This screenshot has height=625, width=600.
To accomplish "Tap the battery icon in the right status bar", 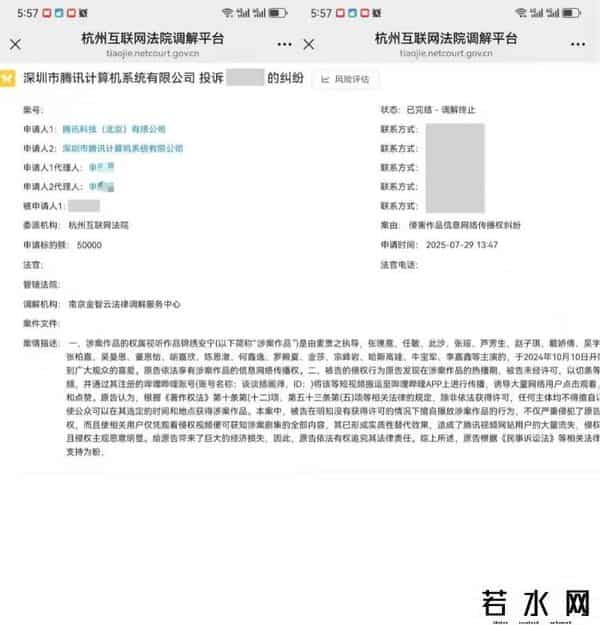I will pyautogui.click(x=571, y=13).
